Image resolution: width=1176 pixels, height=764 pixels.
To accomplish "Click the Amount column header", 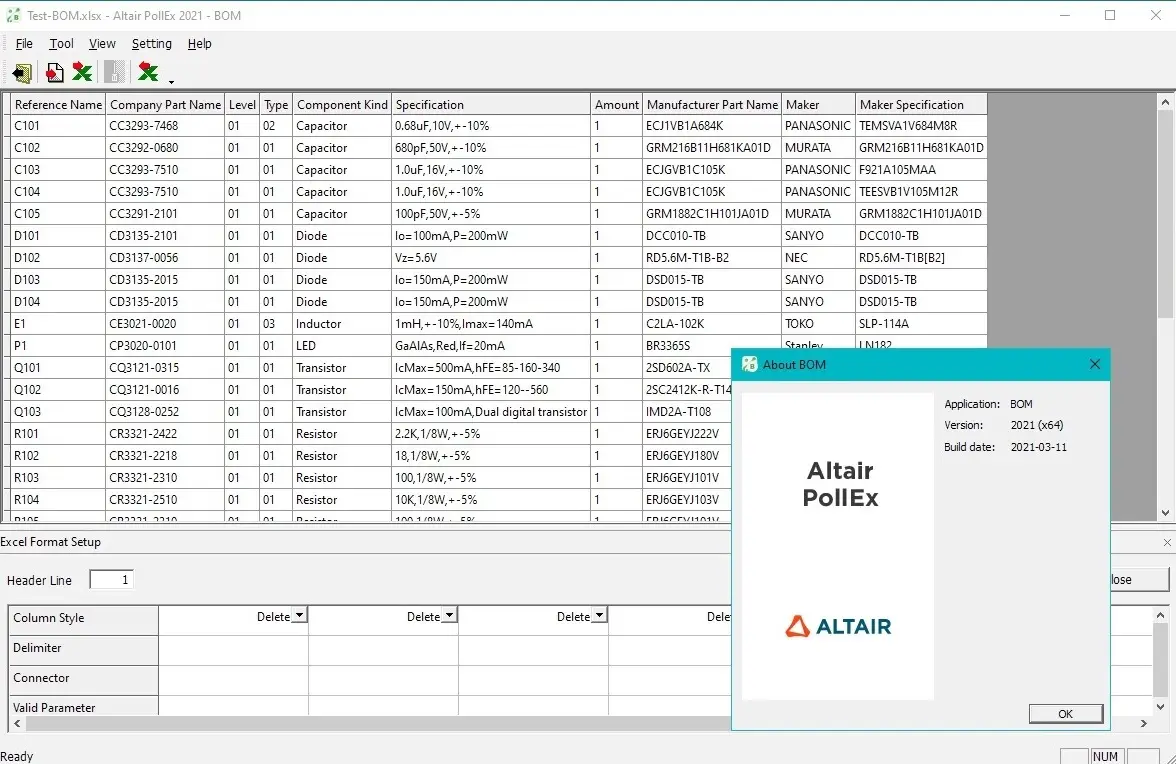I will (616, 104).
